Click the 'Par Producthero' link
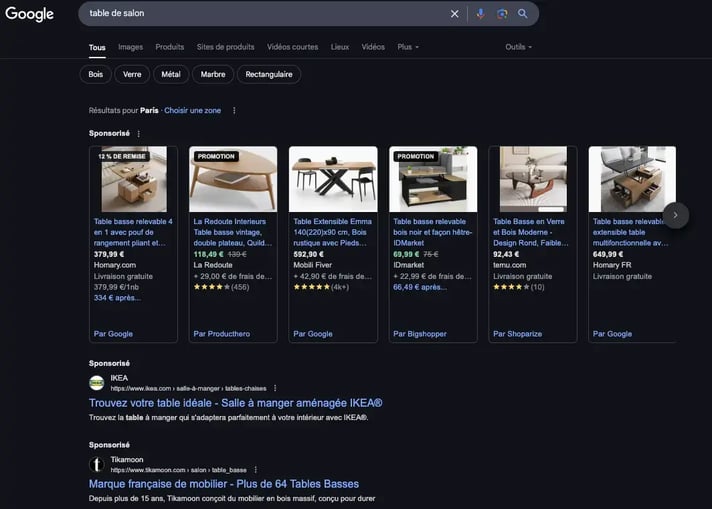The height and width of the screenshot is (509, 712). pyautogui.click(x=222, y=334)
